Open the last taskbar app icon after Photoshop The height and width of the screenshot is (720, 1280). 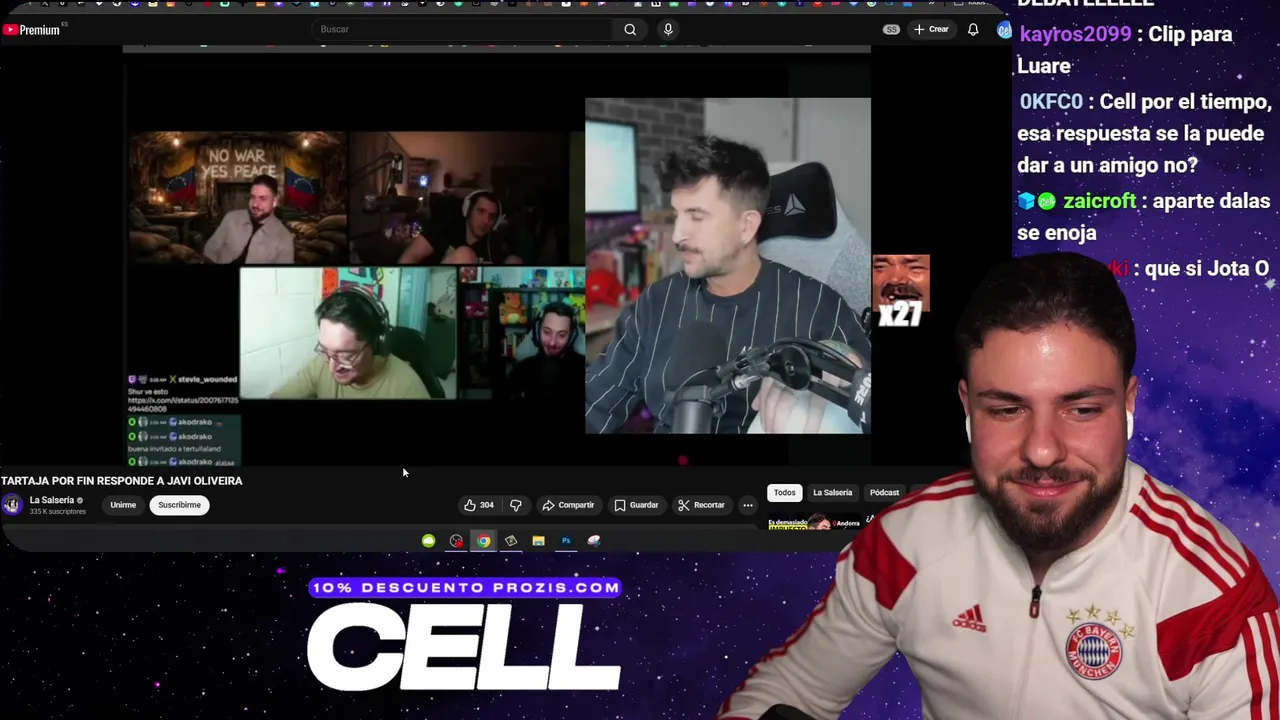pyautogui.click(x=594, y=541)
